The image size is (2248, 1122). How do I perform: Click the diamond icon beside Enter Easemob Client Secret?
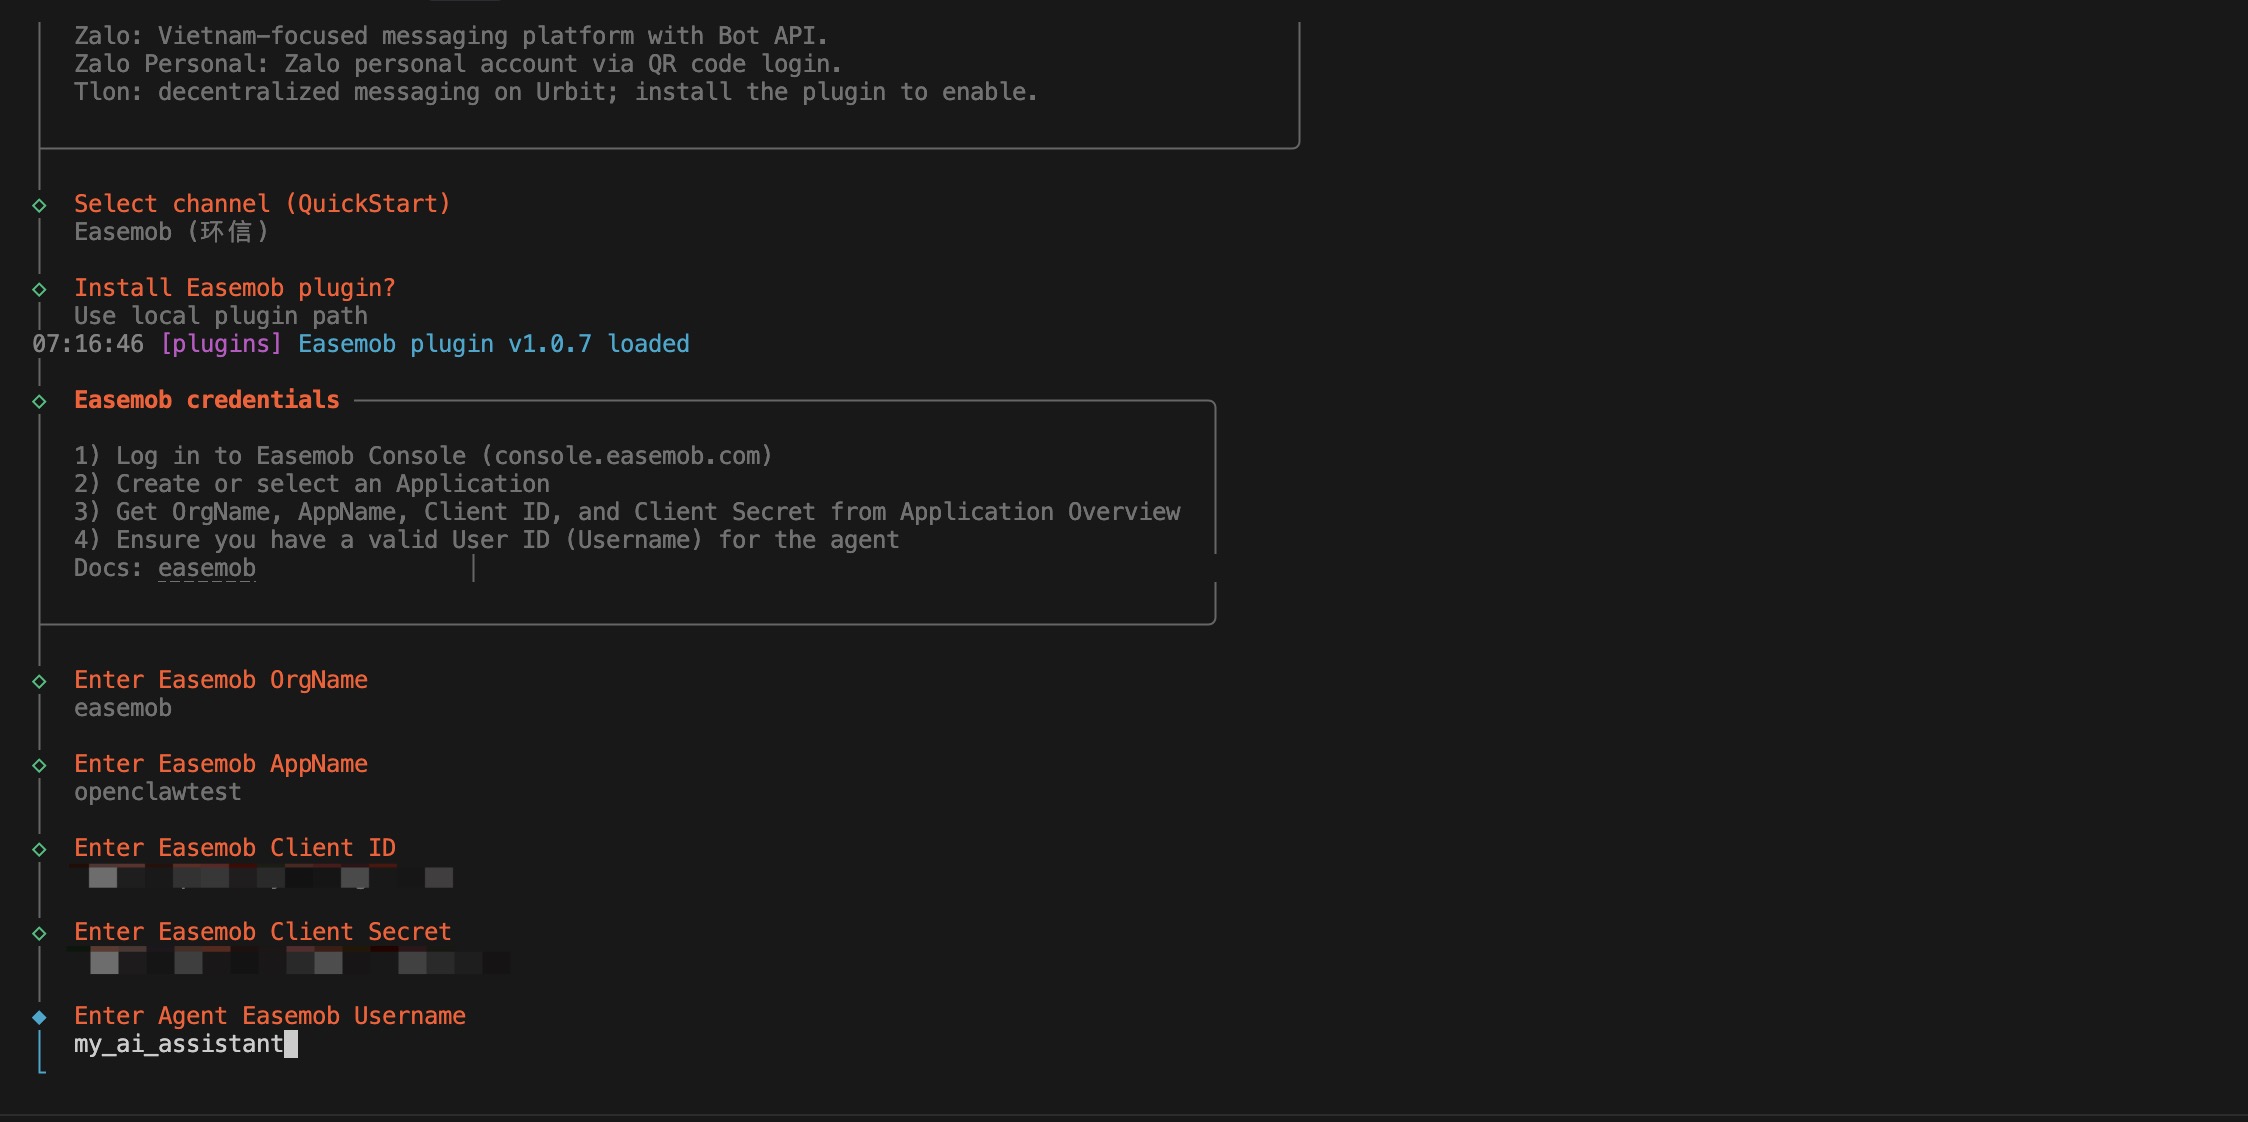click(x=39, y=933)
